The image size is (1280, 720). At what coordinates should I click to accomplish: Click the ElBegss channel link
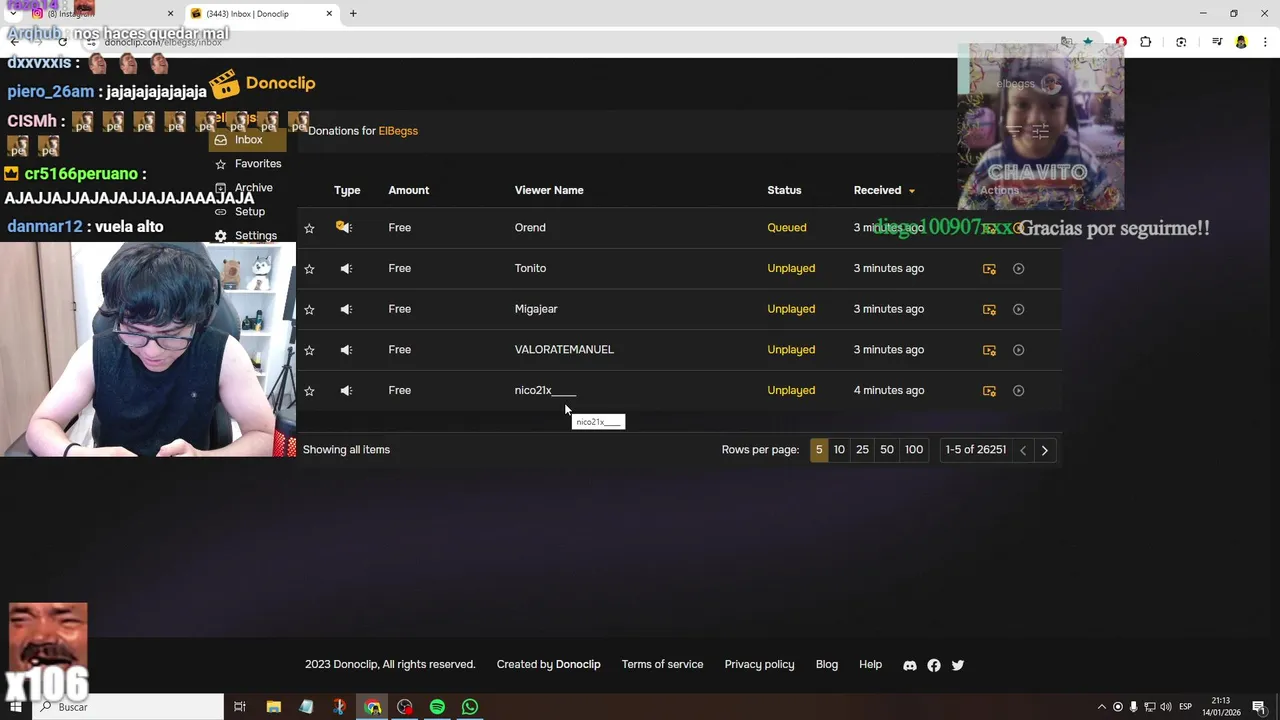[x=398, y=131]
